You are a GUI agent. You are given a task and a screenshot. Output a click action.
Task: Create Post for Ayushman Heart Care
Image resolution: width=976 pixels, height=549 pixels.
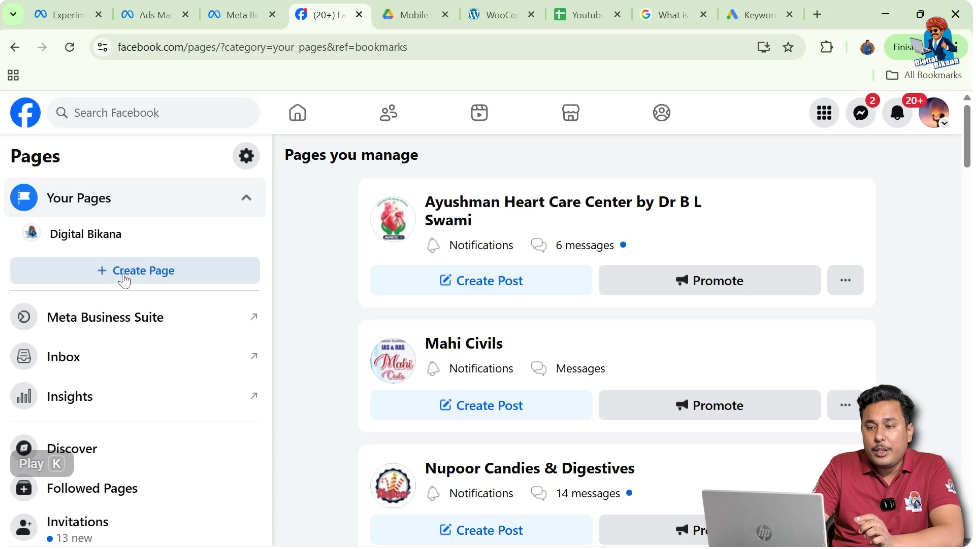pos(481,281)
